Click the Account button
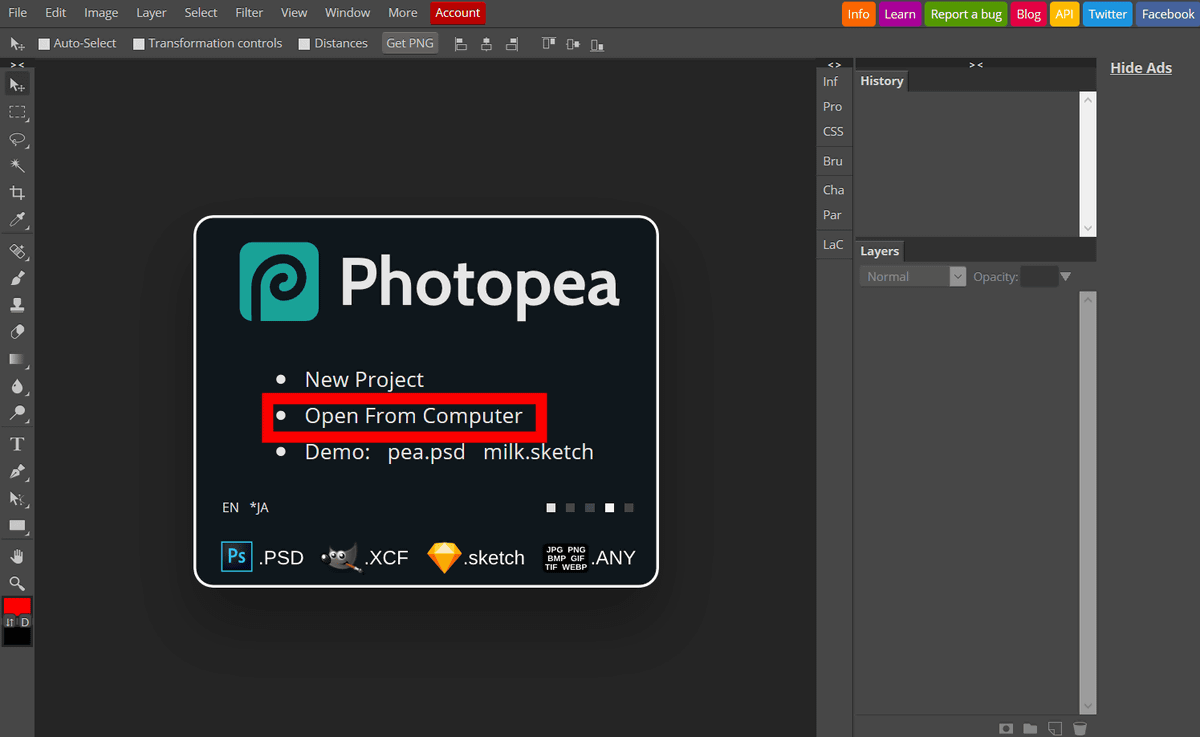Image resolution: width=1200 pixels, height=737 pixels. (x=458, y=13)
